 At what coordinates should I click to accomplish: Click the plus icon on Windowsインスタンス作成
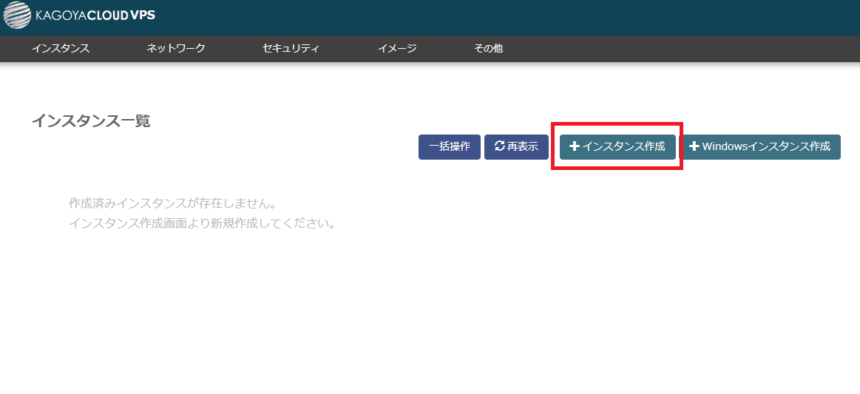click(x=694, y=147)
